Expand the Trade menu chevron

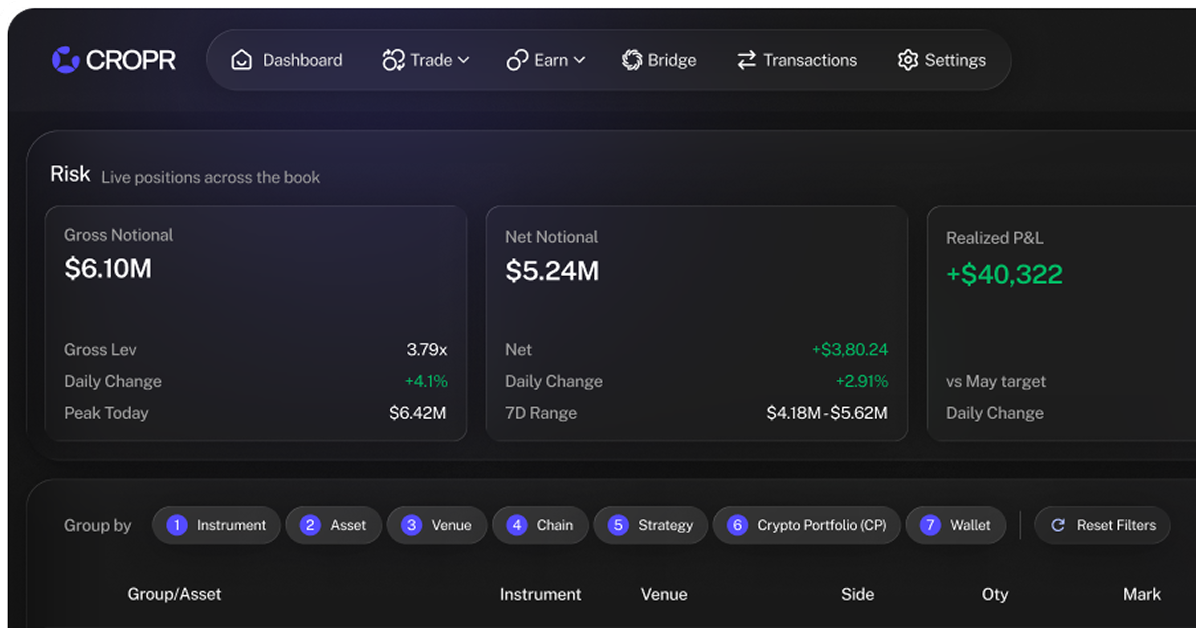tap(464, 60)
